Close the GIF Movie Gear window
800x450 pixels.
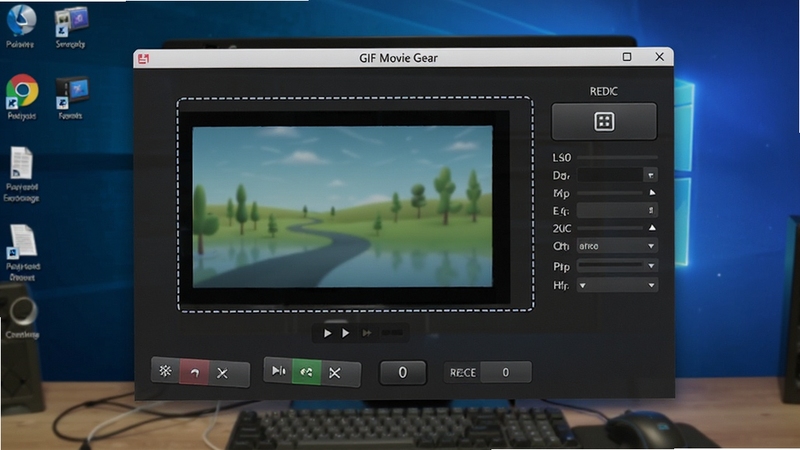click(660, 57)
